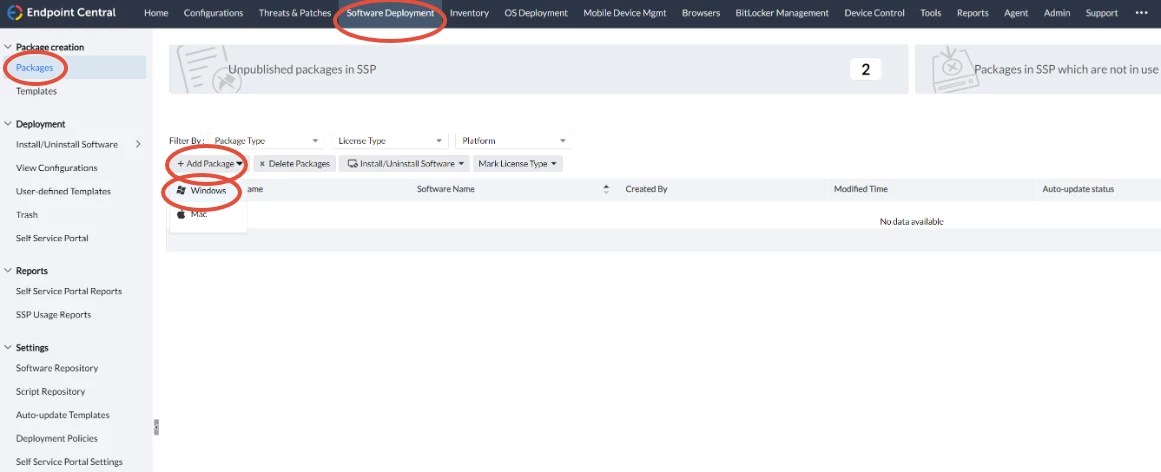This screenshot has height=472, width=1161.
Task: Open Script Repository
Action: [50, 391]
